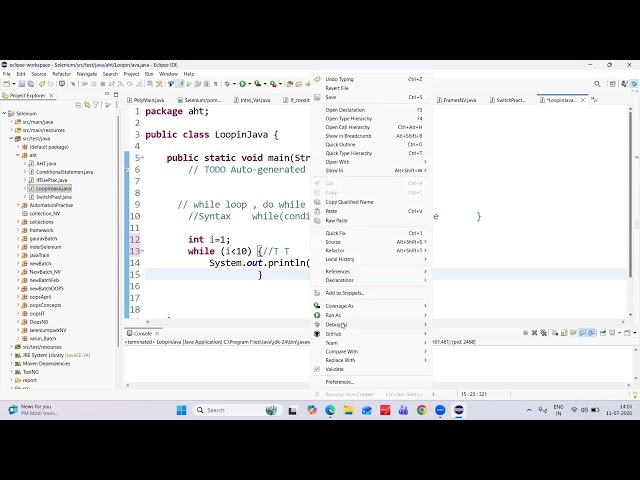Minimize the Project Explorer view

[107, 94]
